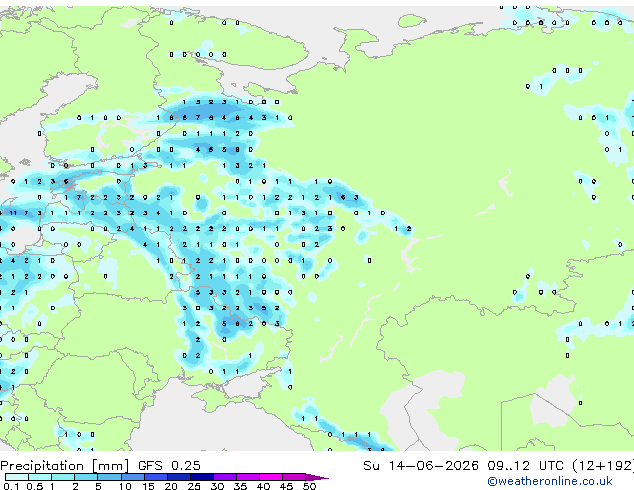Click the "0.1" legend scale label
Viewport: 634px width, 490px height.
tap(11, 486)
